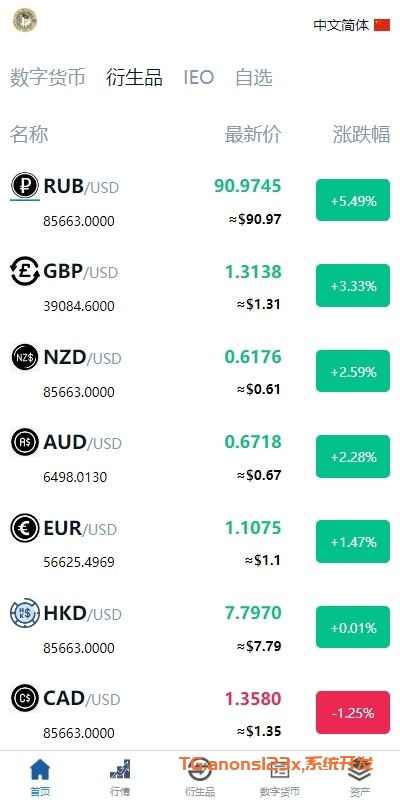Click the red -1.25% change button

[x=353, y=713]
